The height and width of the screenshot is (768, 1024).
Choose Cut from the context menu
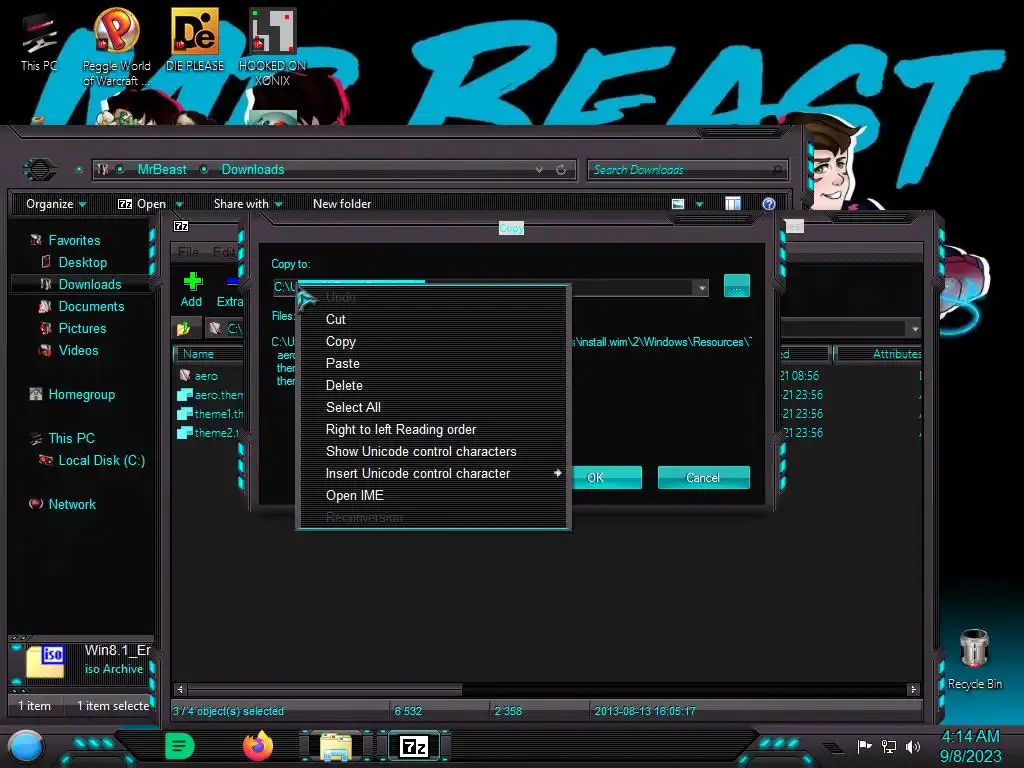pos(432,319)
